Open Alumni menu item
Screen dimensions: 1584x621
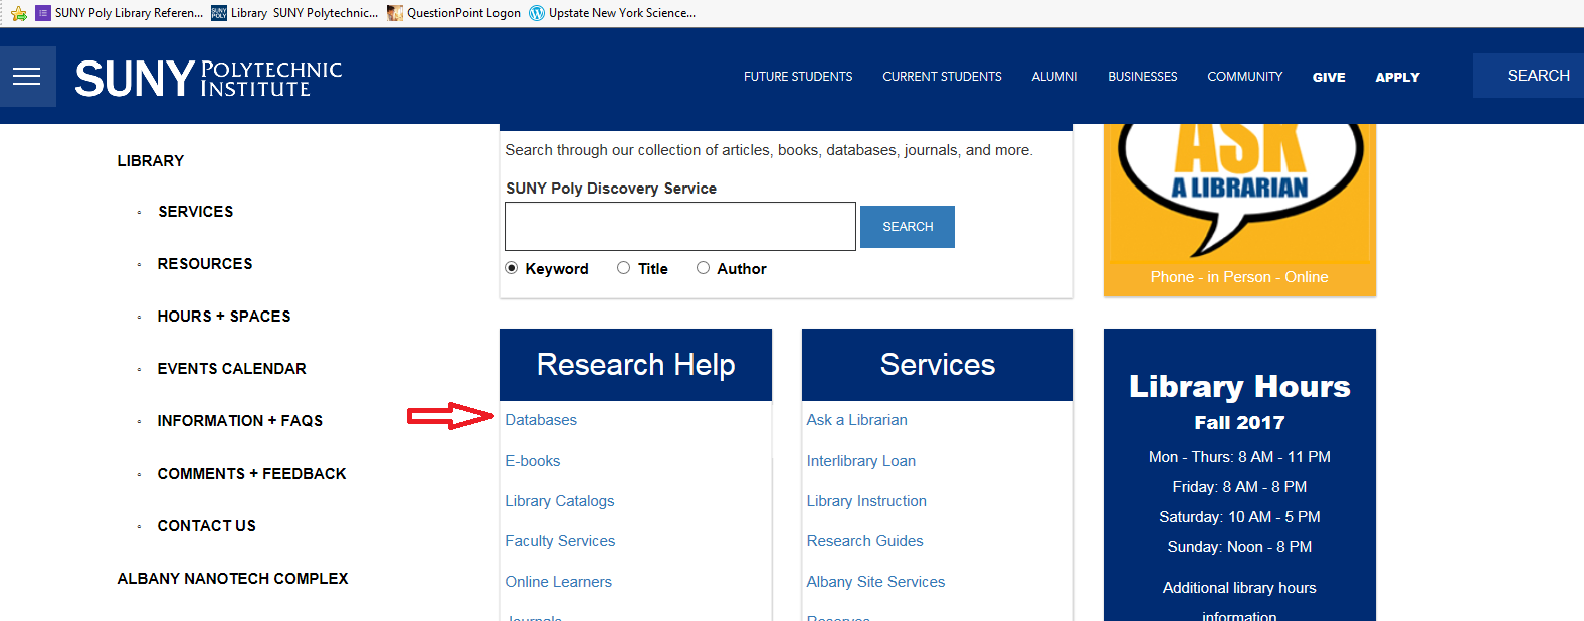point(1054,77)
